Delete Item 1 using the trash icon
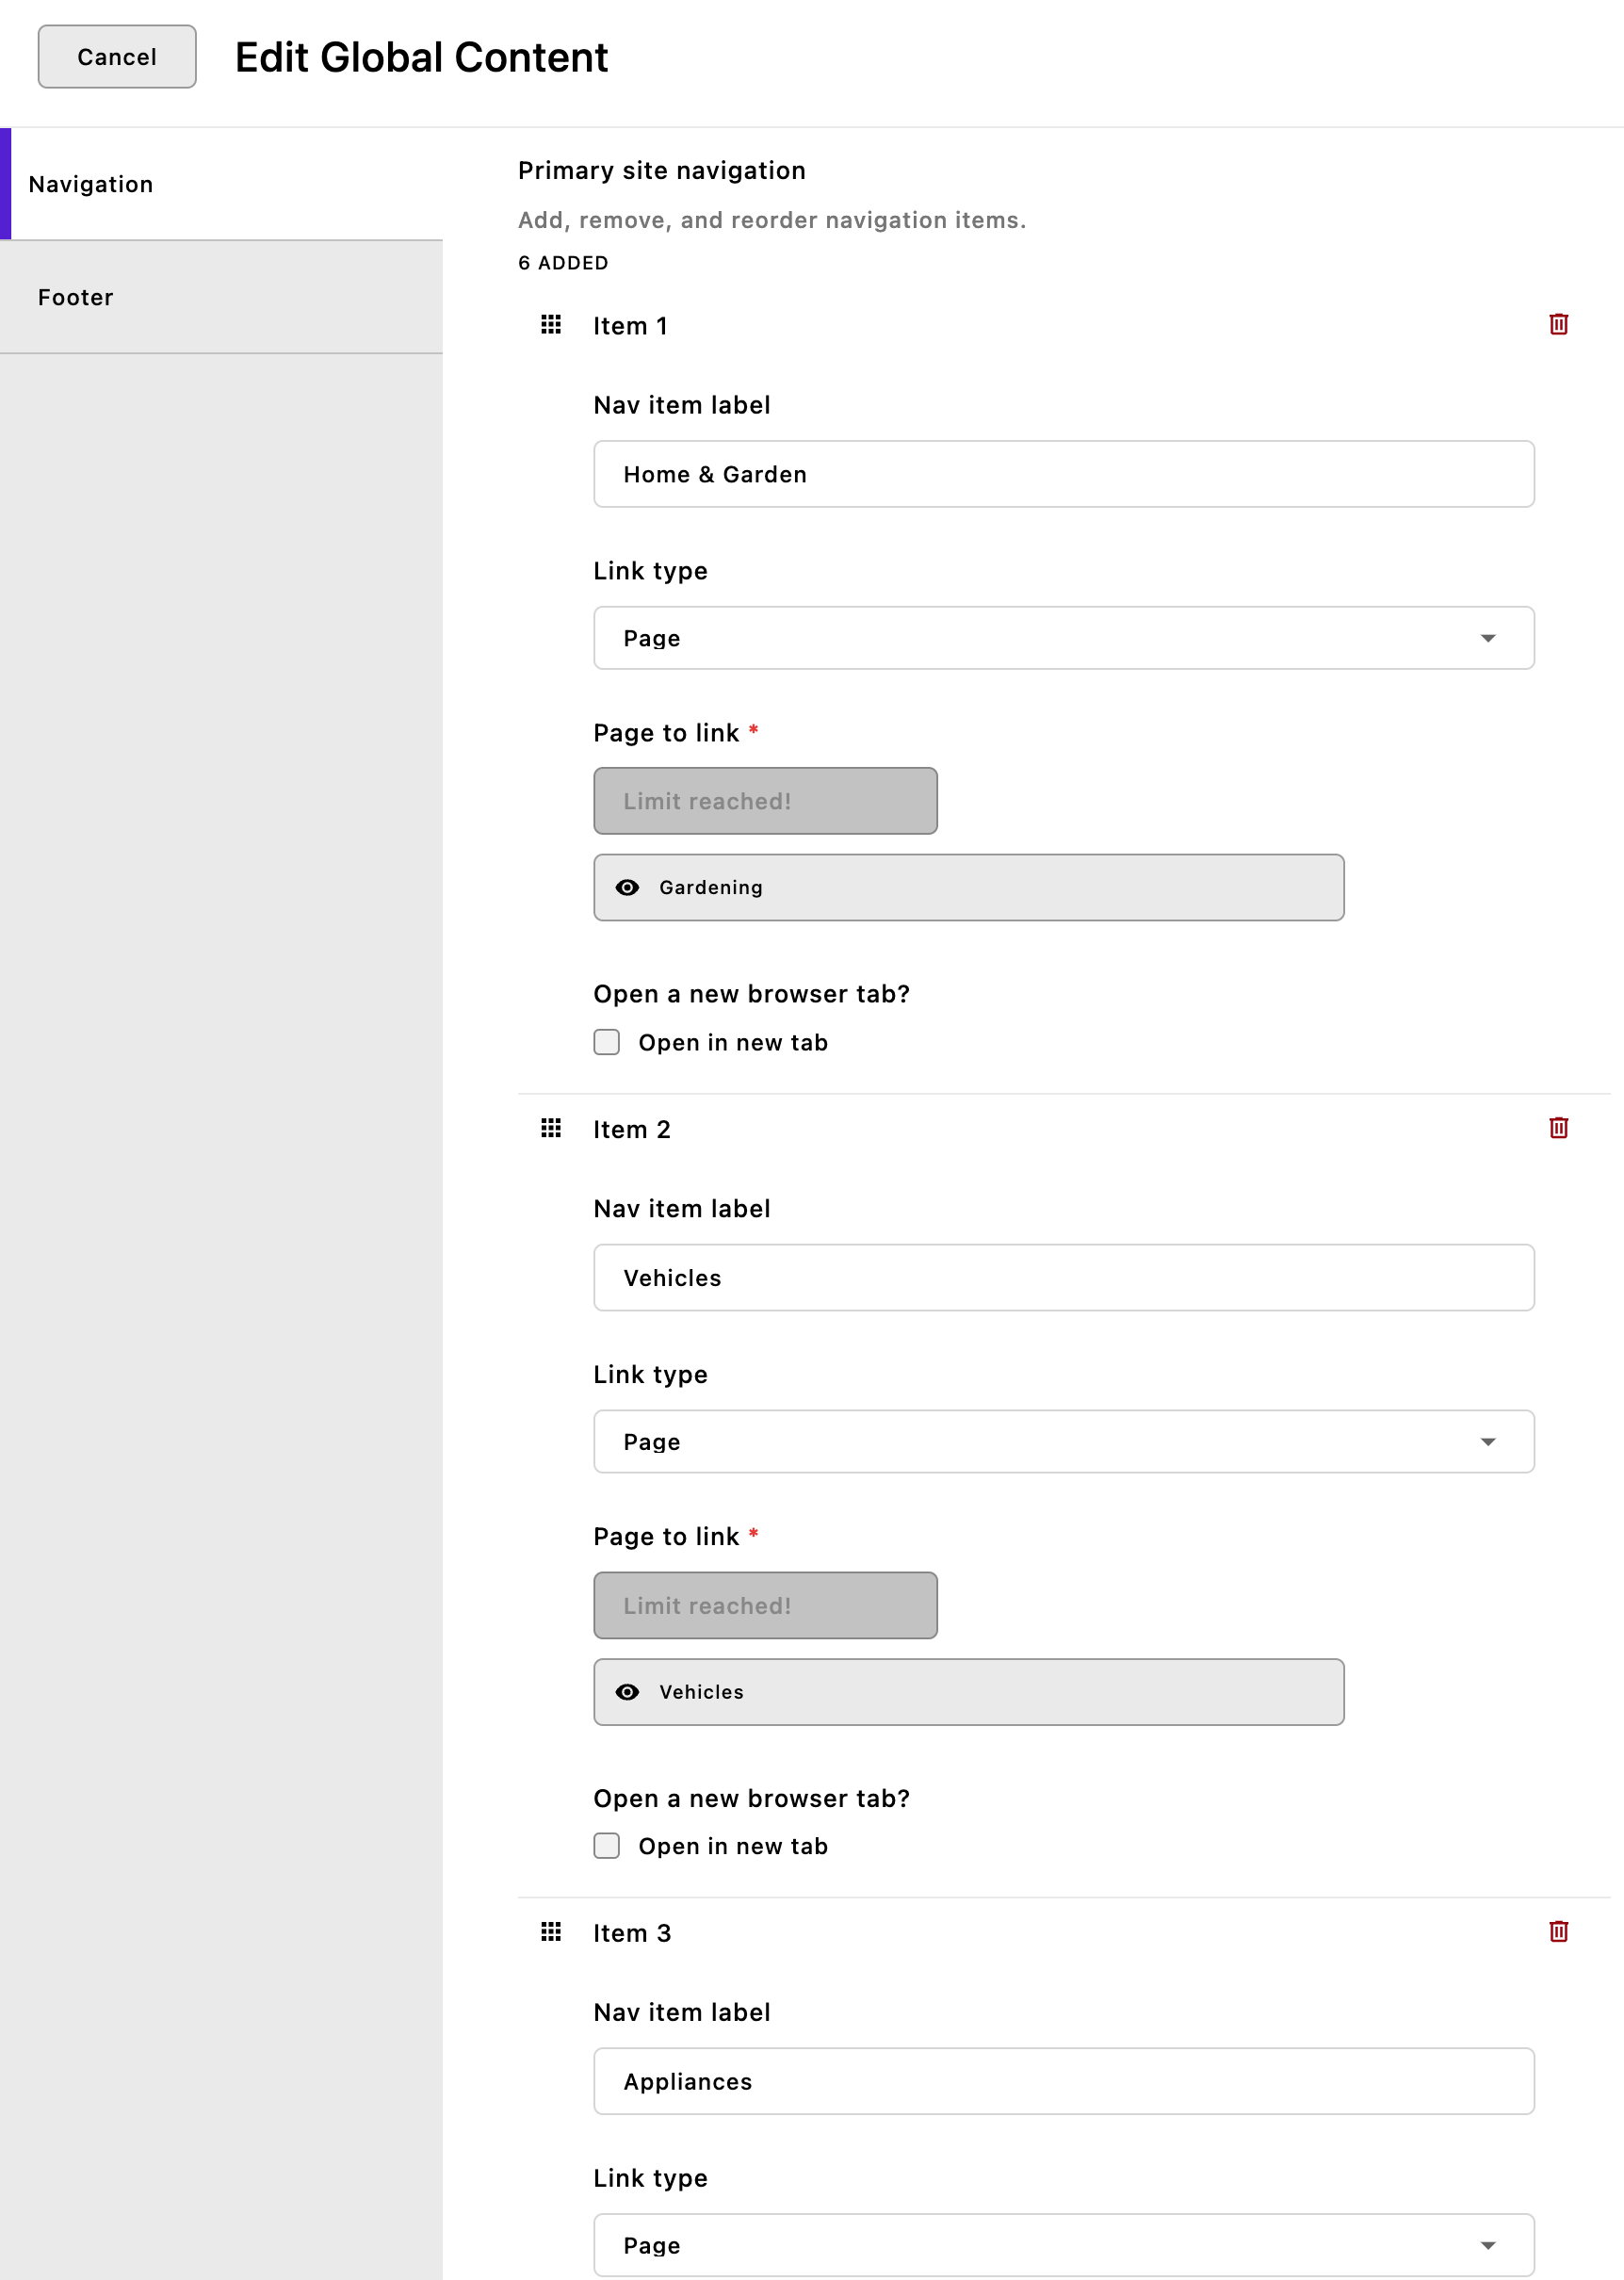Image resolution: width=1624 pixels, height=2280 pixels. (1559, 325)
